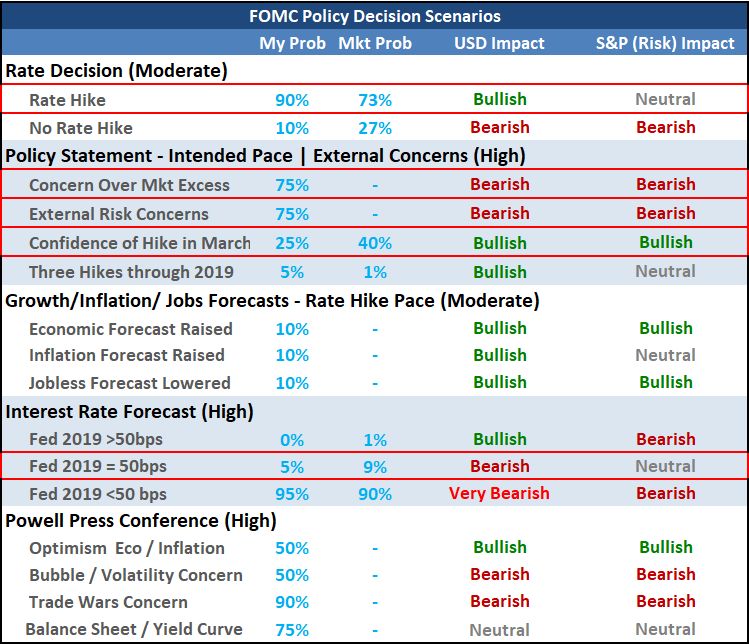
Task: Click 'Interest Rate Forecast (High)' heading
Action: tap(129, 412)
